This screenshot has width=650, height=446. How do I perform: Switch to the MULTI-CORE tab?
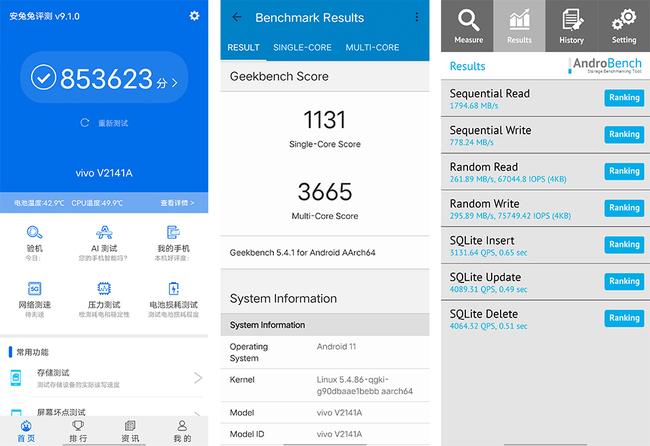[372, 47]
